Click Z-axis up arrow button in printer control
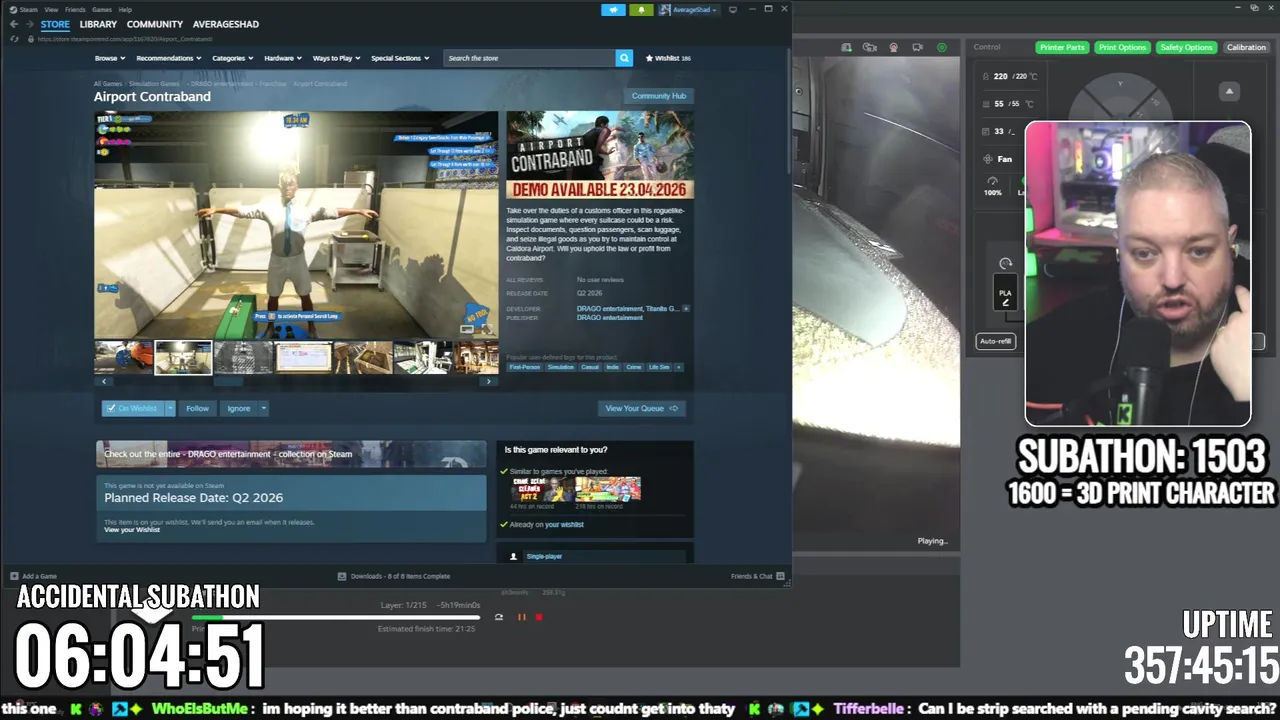The height and width of the screenshot is (720, 1280). coord(1230,92)
